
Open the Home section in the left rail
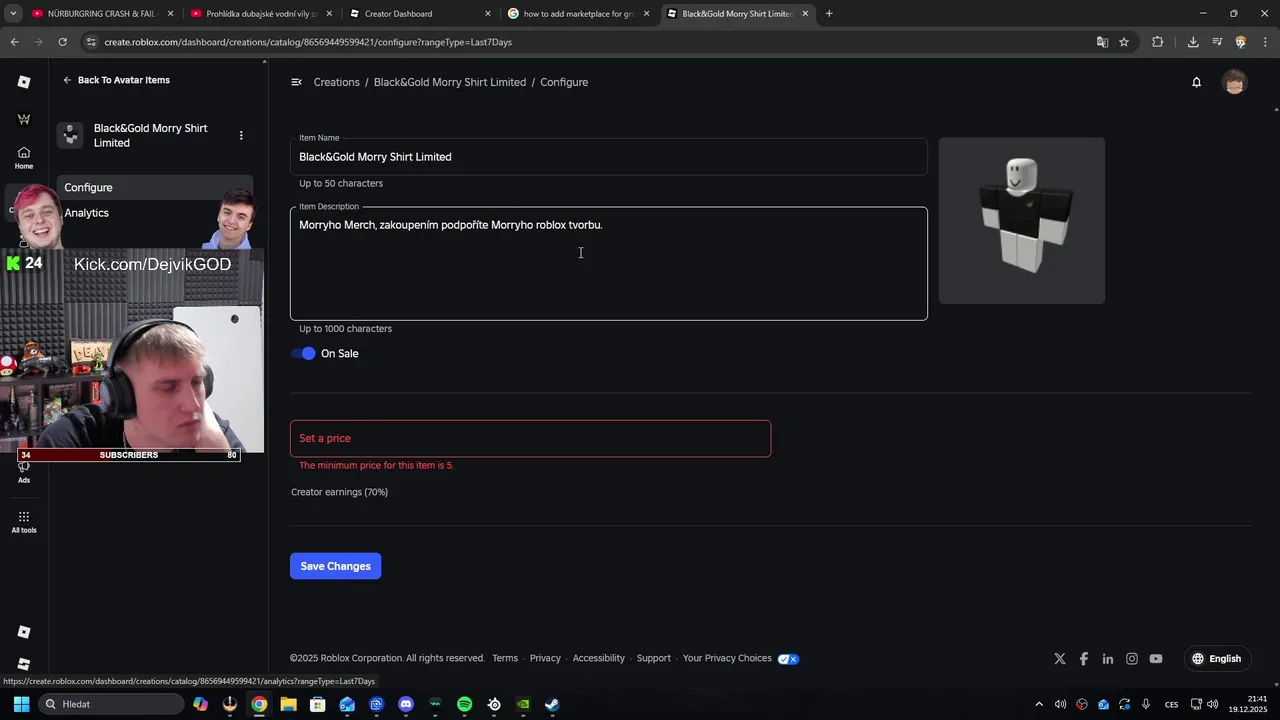(x=24, y=157)
